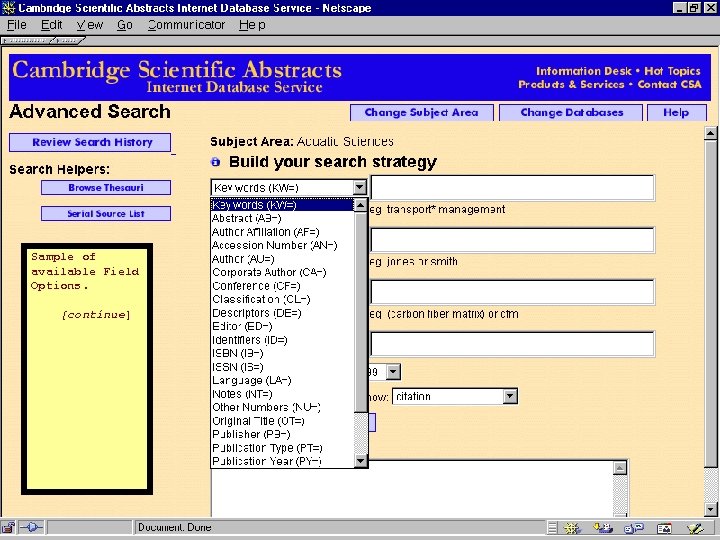Image resolution: width=720 pixels, height=540 pixels.
Task: Select Author Affiliation (AF=) option
Action: pos(282,232)
